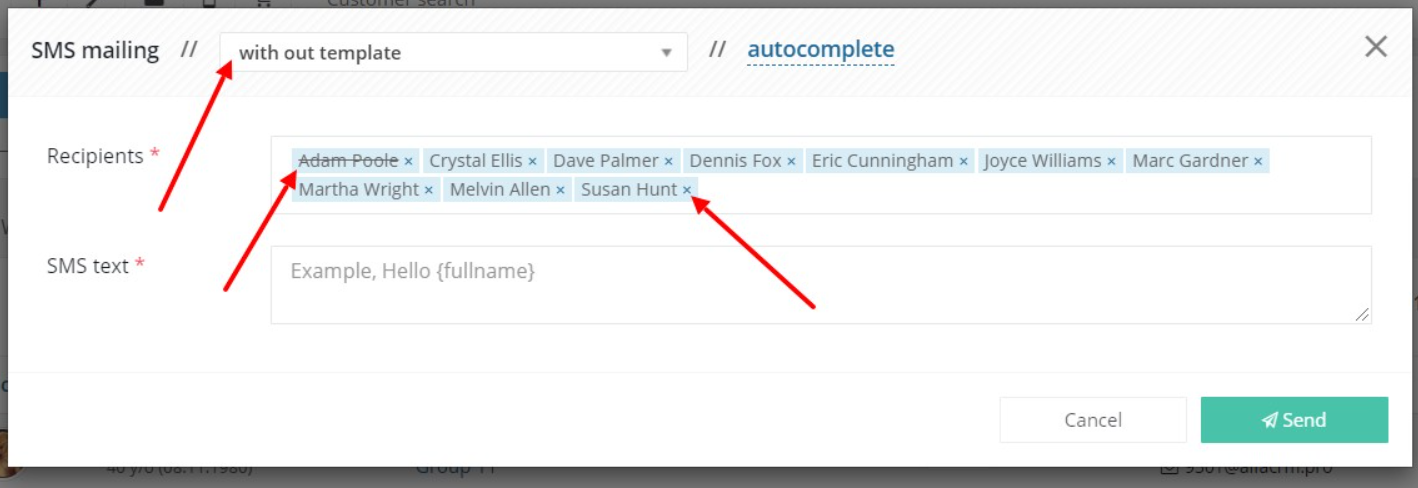Focus the SMS text field

821,285
